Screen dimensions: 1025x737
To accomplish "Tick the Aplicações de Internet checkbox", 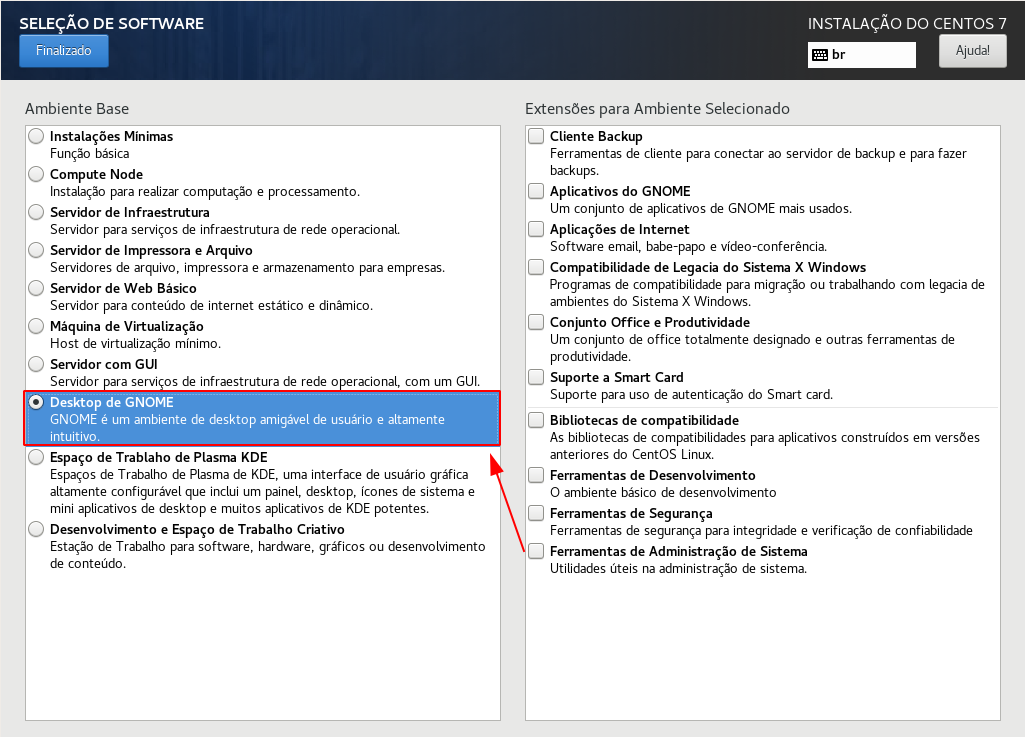I will (536, 229).
